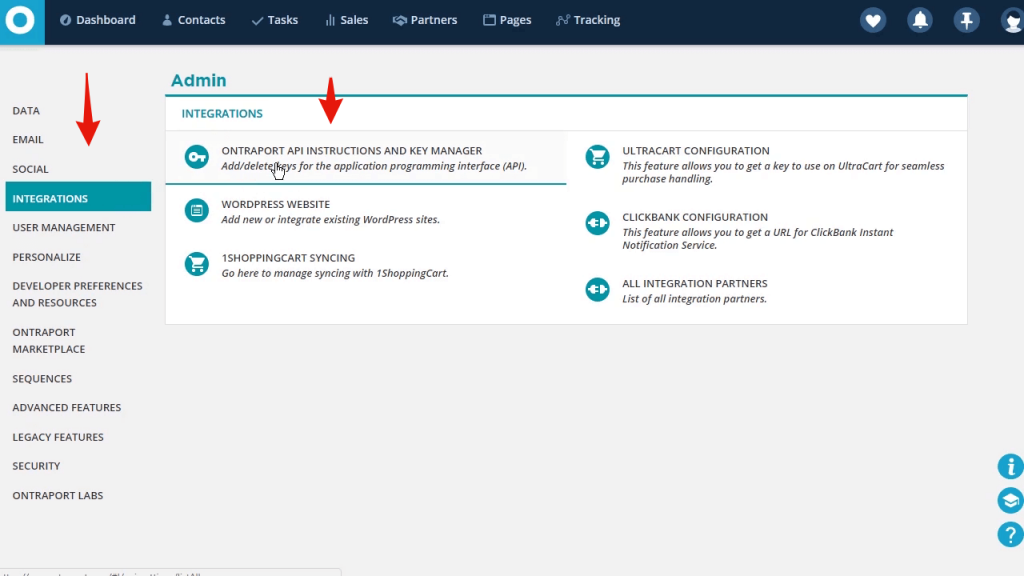
Task: Open the question mark help icon
Action: pyautogui.click(x=1010, y=535)
